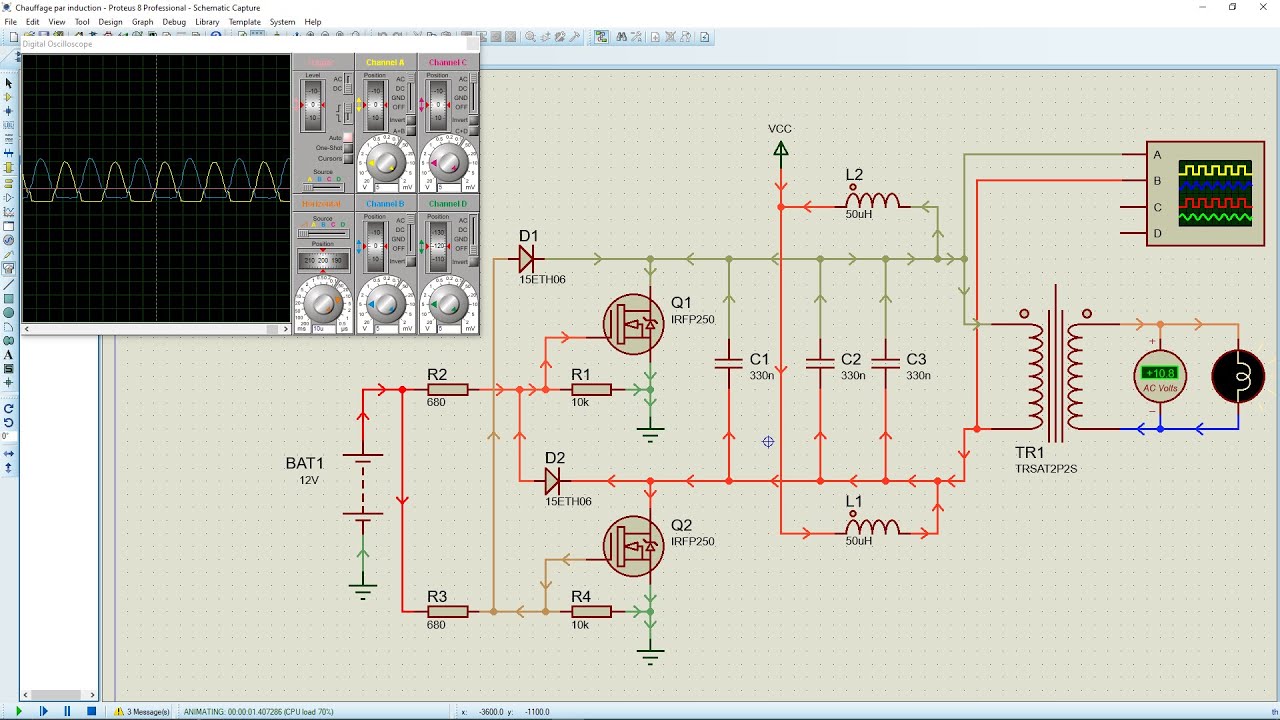Screen dimensions: 1280x720
Task: Click the simulation Step button
Action: coord(43,711)
